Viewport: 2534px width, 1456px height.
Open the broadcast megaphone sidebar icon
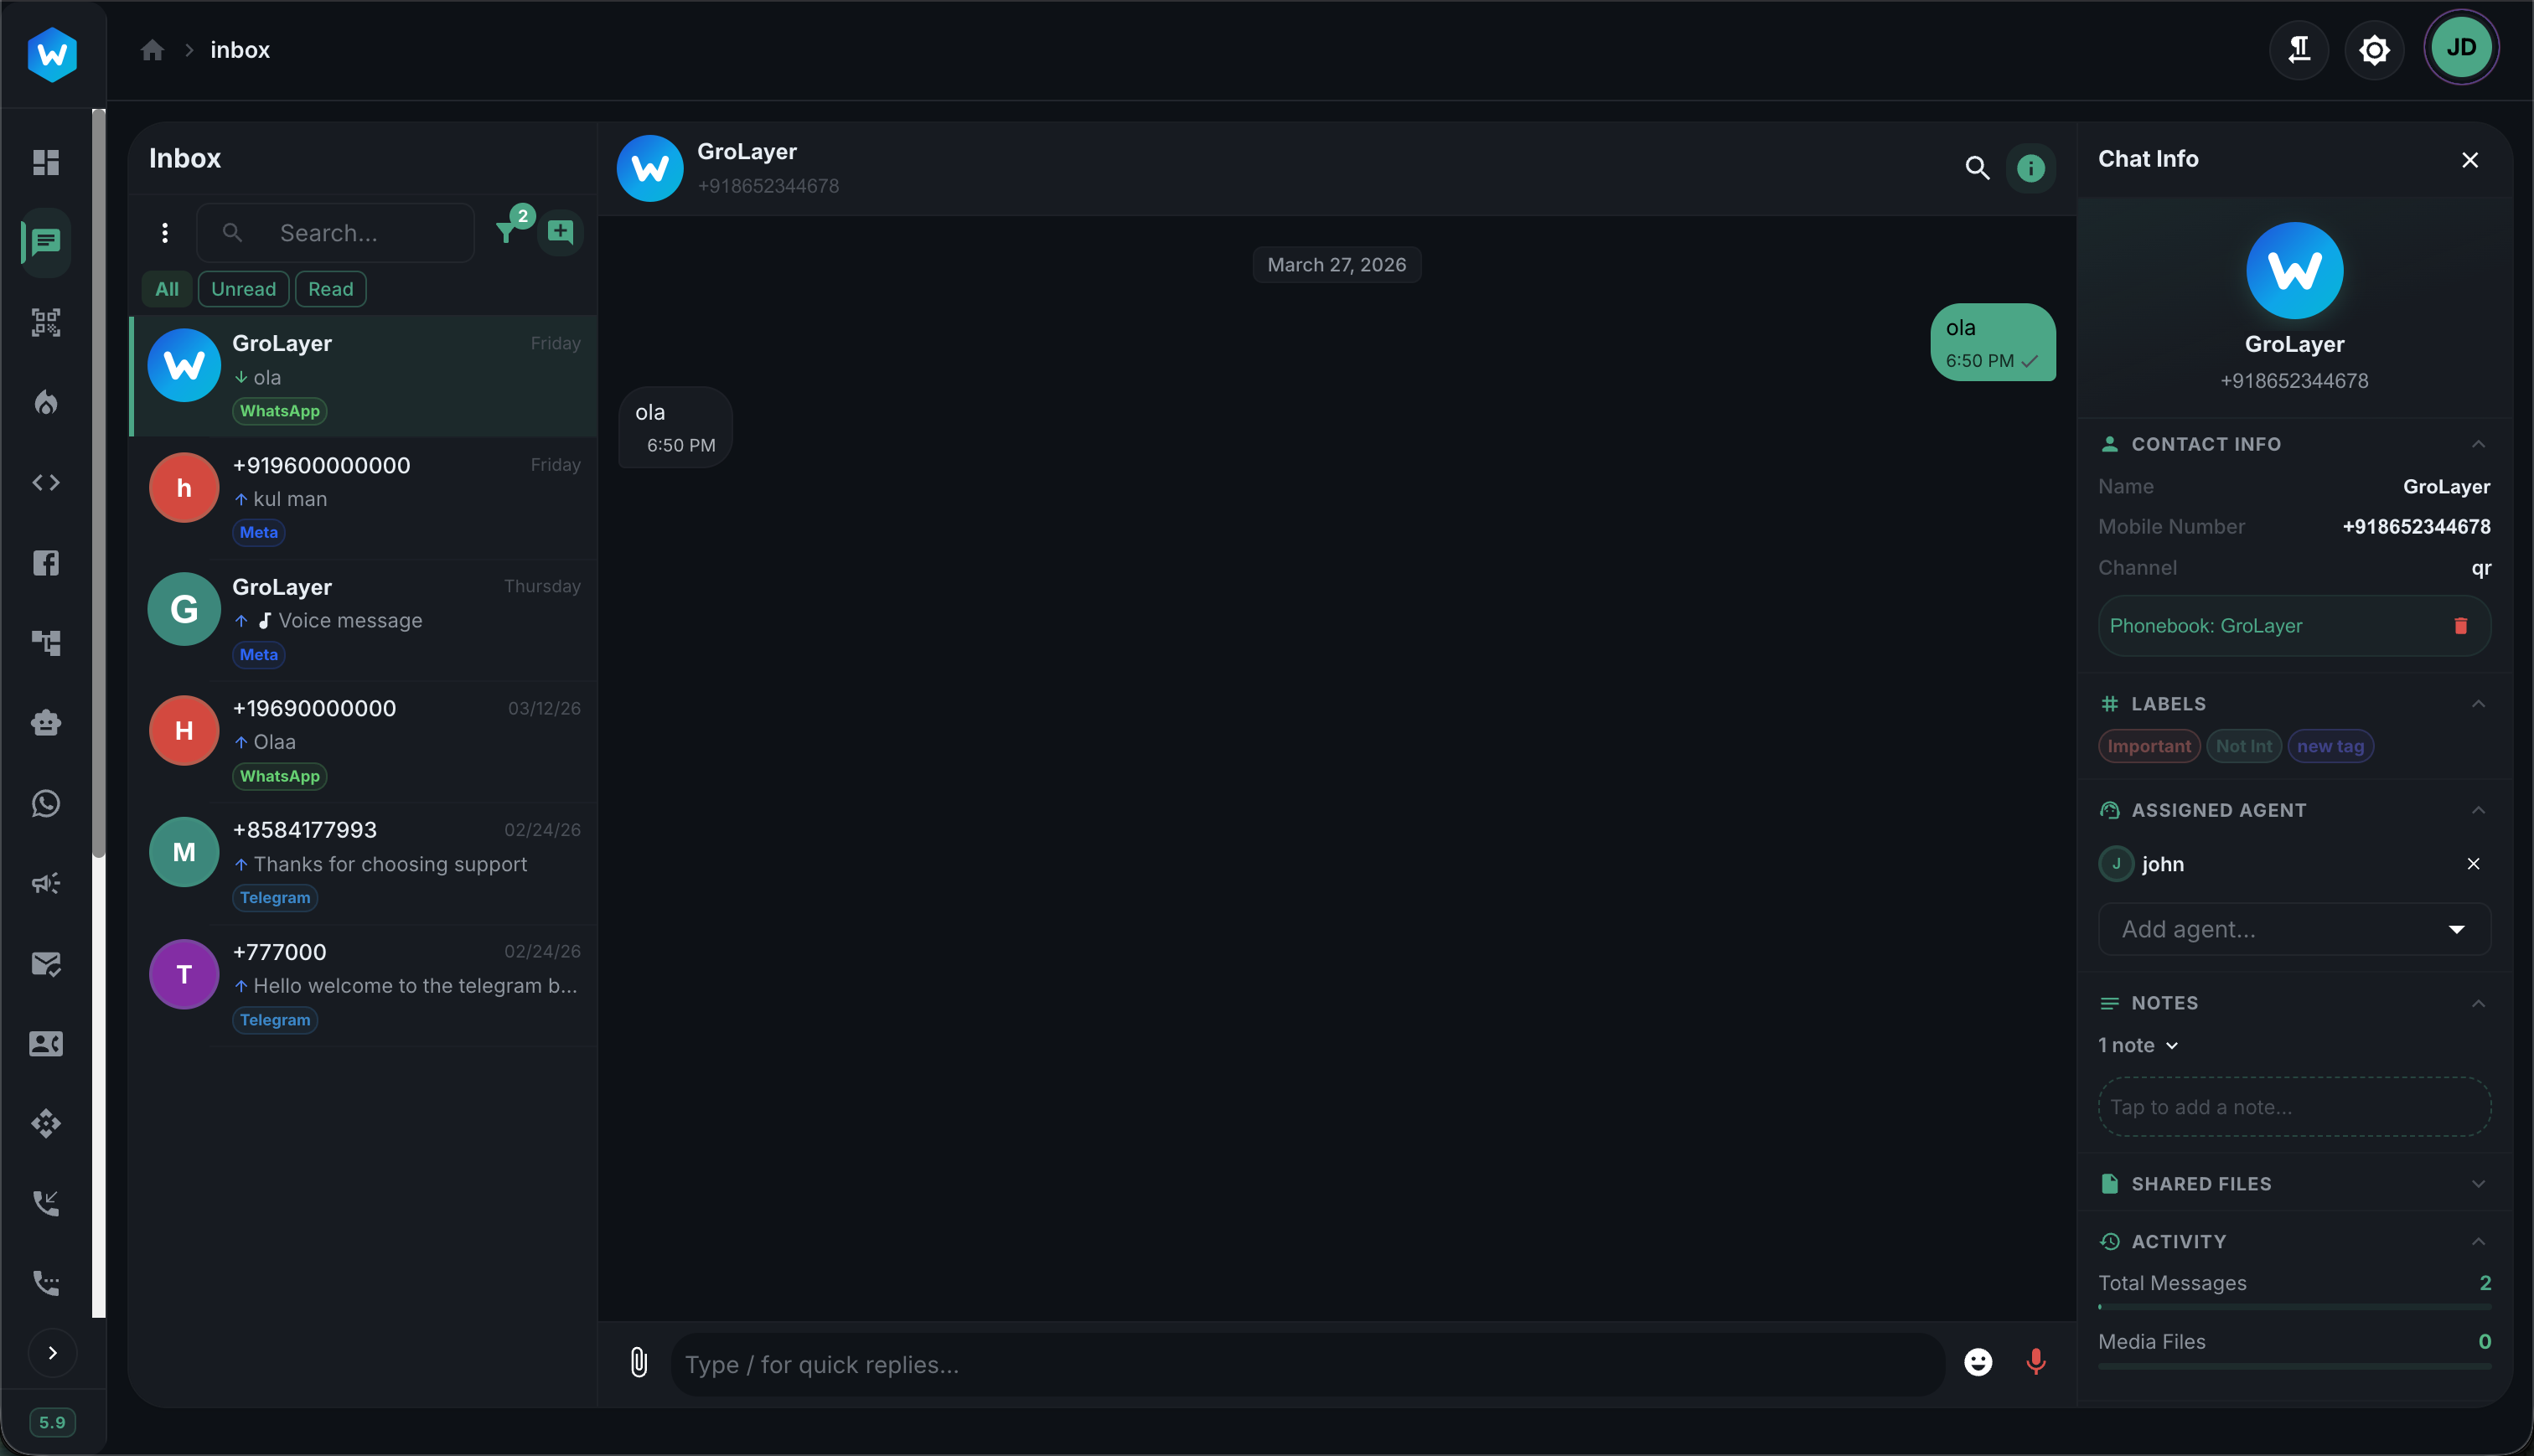click(x=46, y=883)
